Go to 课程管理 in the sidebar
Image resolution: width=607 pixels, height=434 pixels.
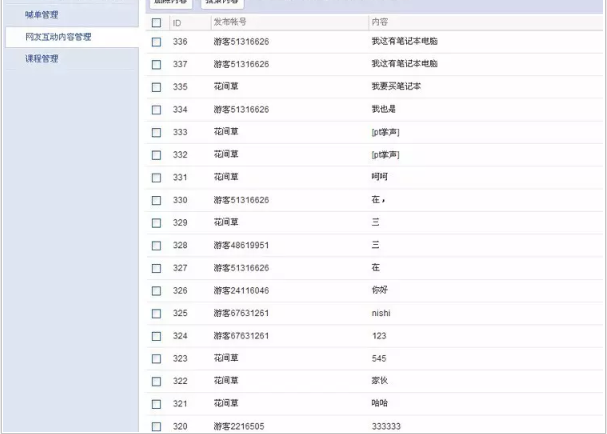tap(42, 58)
